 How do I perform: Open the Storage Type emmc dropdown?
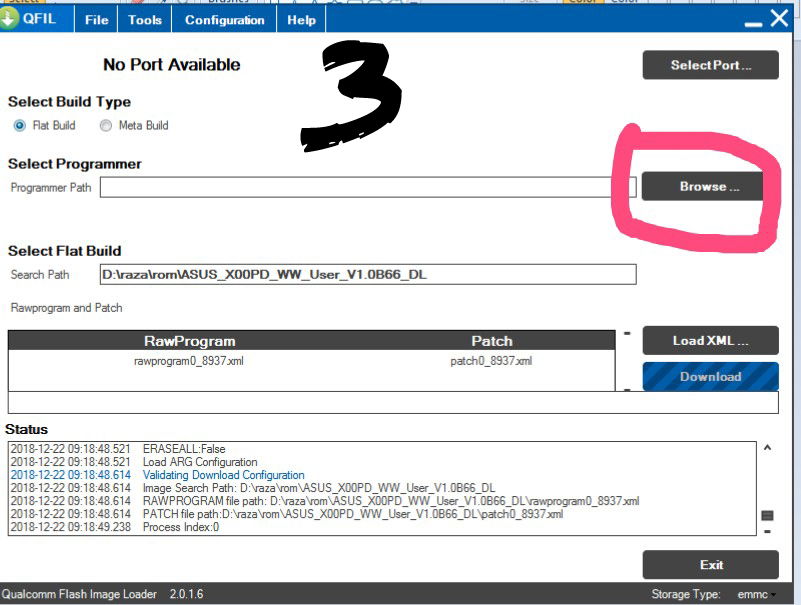(756, 594)
